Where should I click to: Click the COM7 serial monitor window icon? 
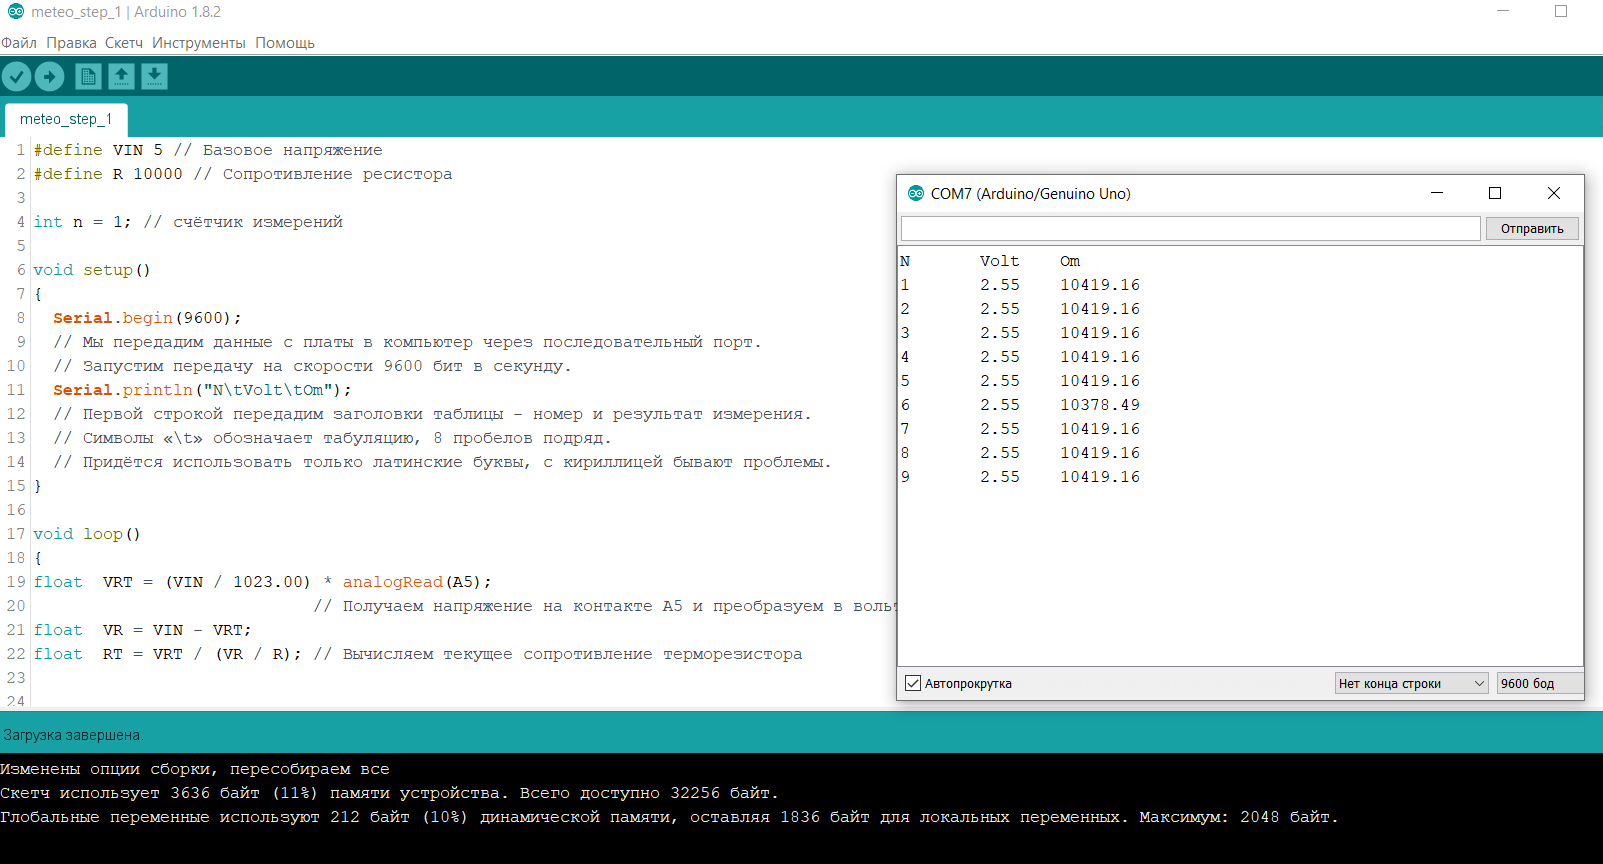[x=915, y=193]
